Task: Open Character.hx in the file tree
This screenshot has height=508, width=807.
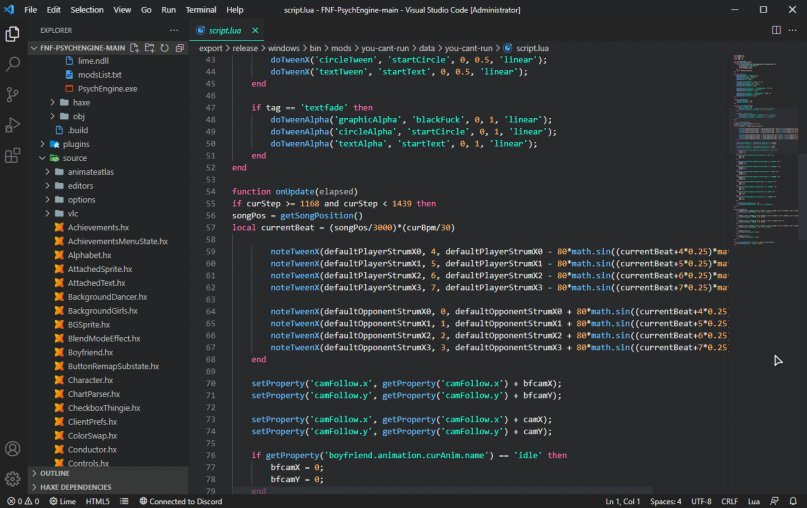Action: pos(90,380)
